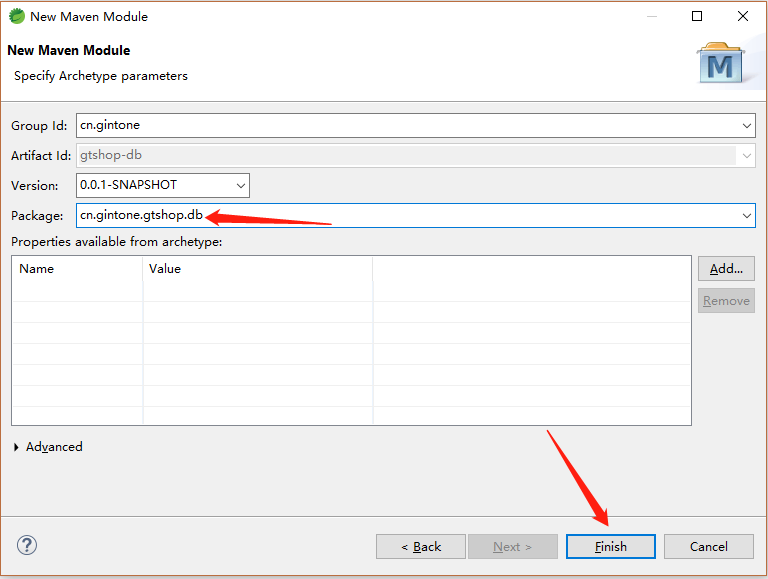The image size is (768, 579).
Task: Click the New Maven Module bold heading
Action: [x=69, y=50]
